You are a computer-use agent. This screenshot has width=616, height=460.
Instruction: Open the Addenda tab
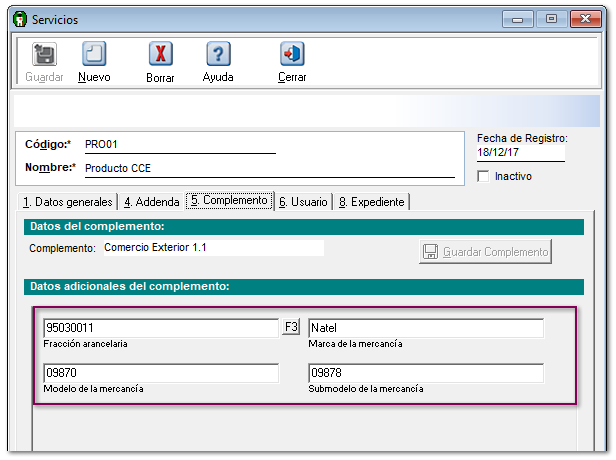(151, 202)
